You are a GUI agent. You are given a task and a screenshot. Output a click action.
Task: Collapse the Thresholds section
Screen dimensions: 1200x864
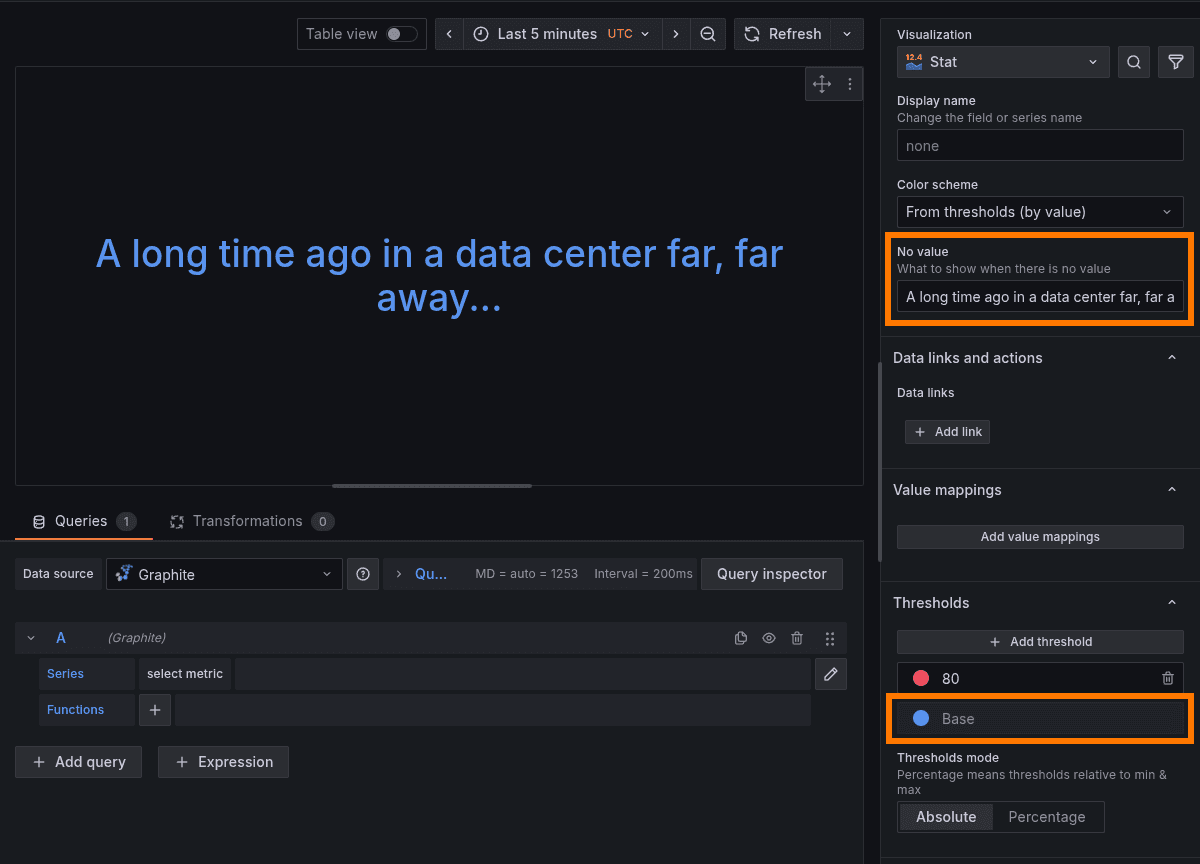[1172, 602]
